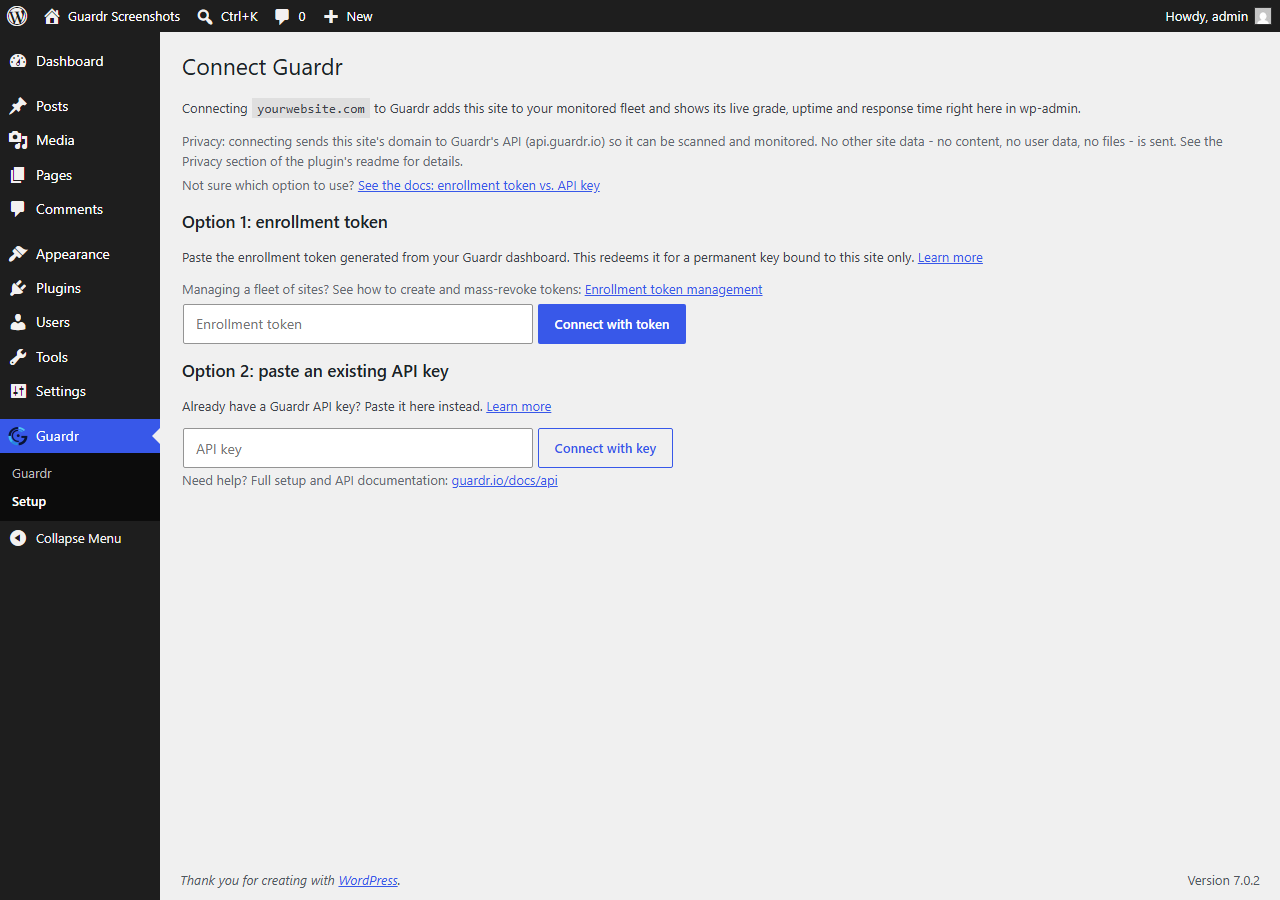Click the Dashboard gauge icon
Image resolution: width=1280 pixels, height=900 pixels.
pyautogui.click(x=18, y=61)
